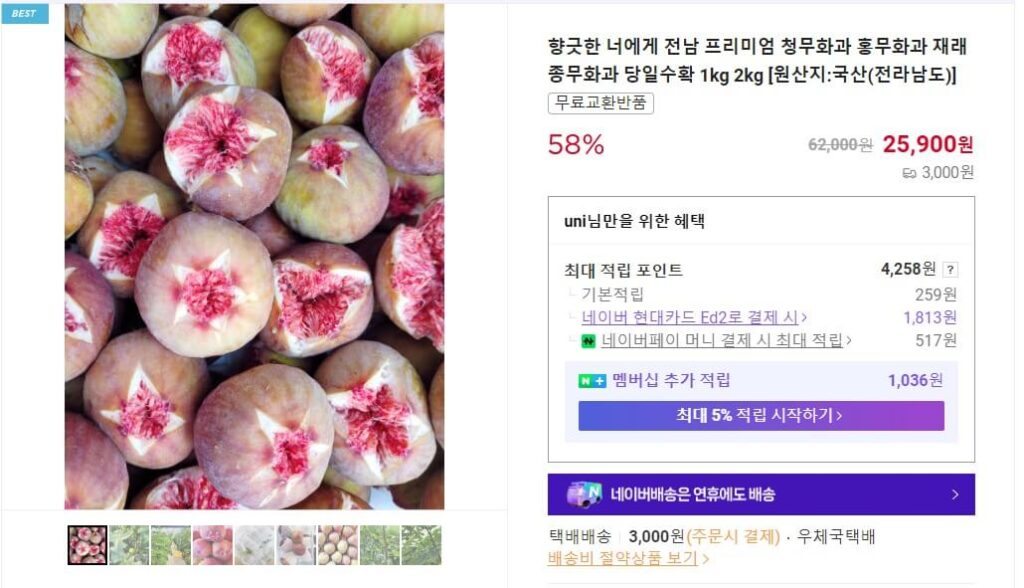Click the blue BEST badge
The height and width of the screenshot is (588, 1024).
[24, 14]
